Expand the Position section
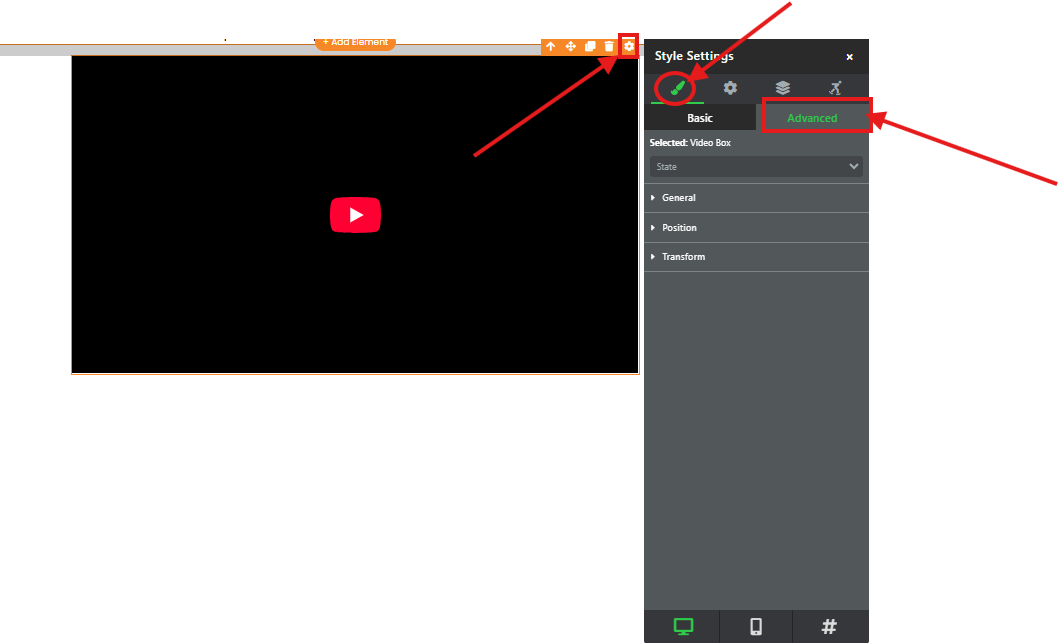 756,227
